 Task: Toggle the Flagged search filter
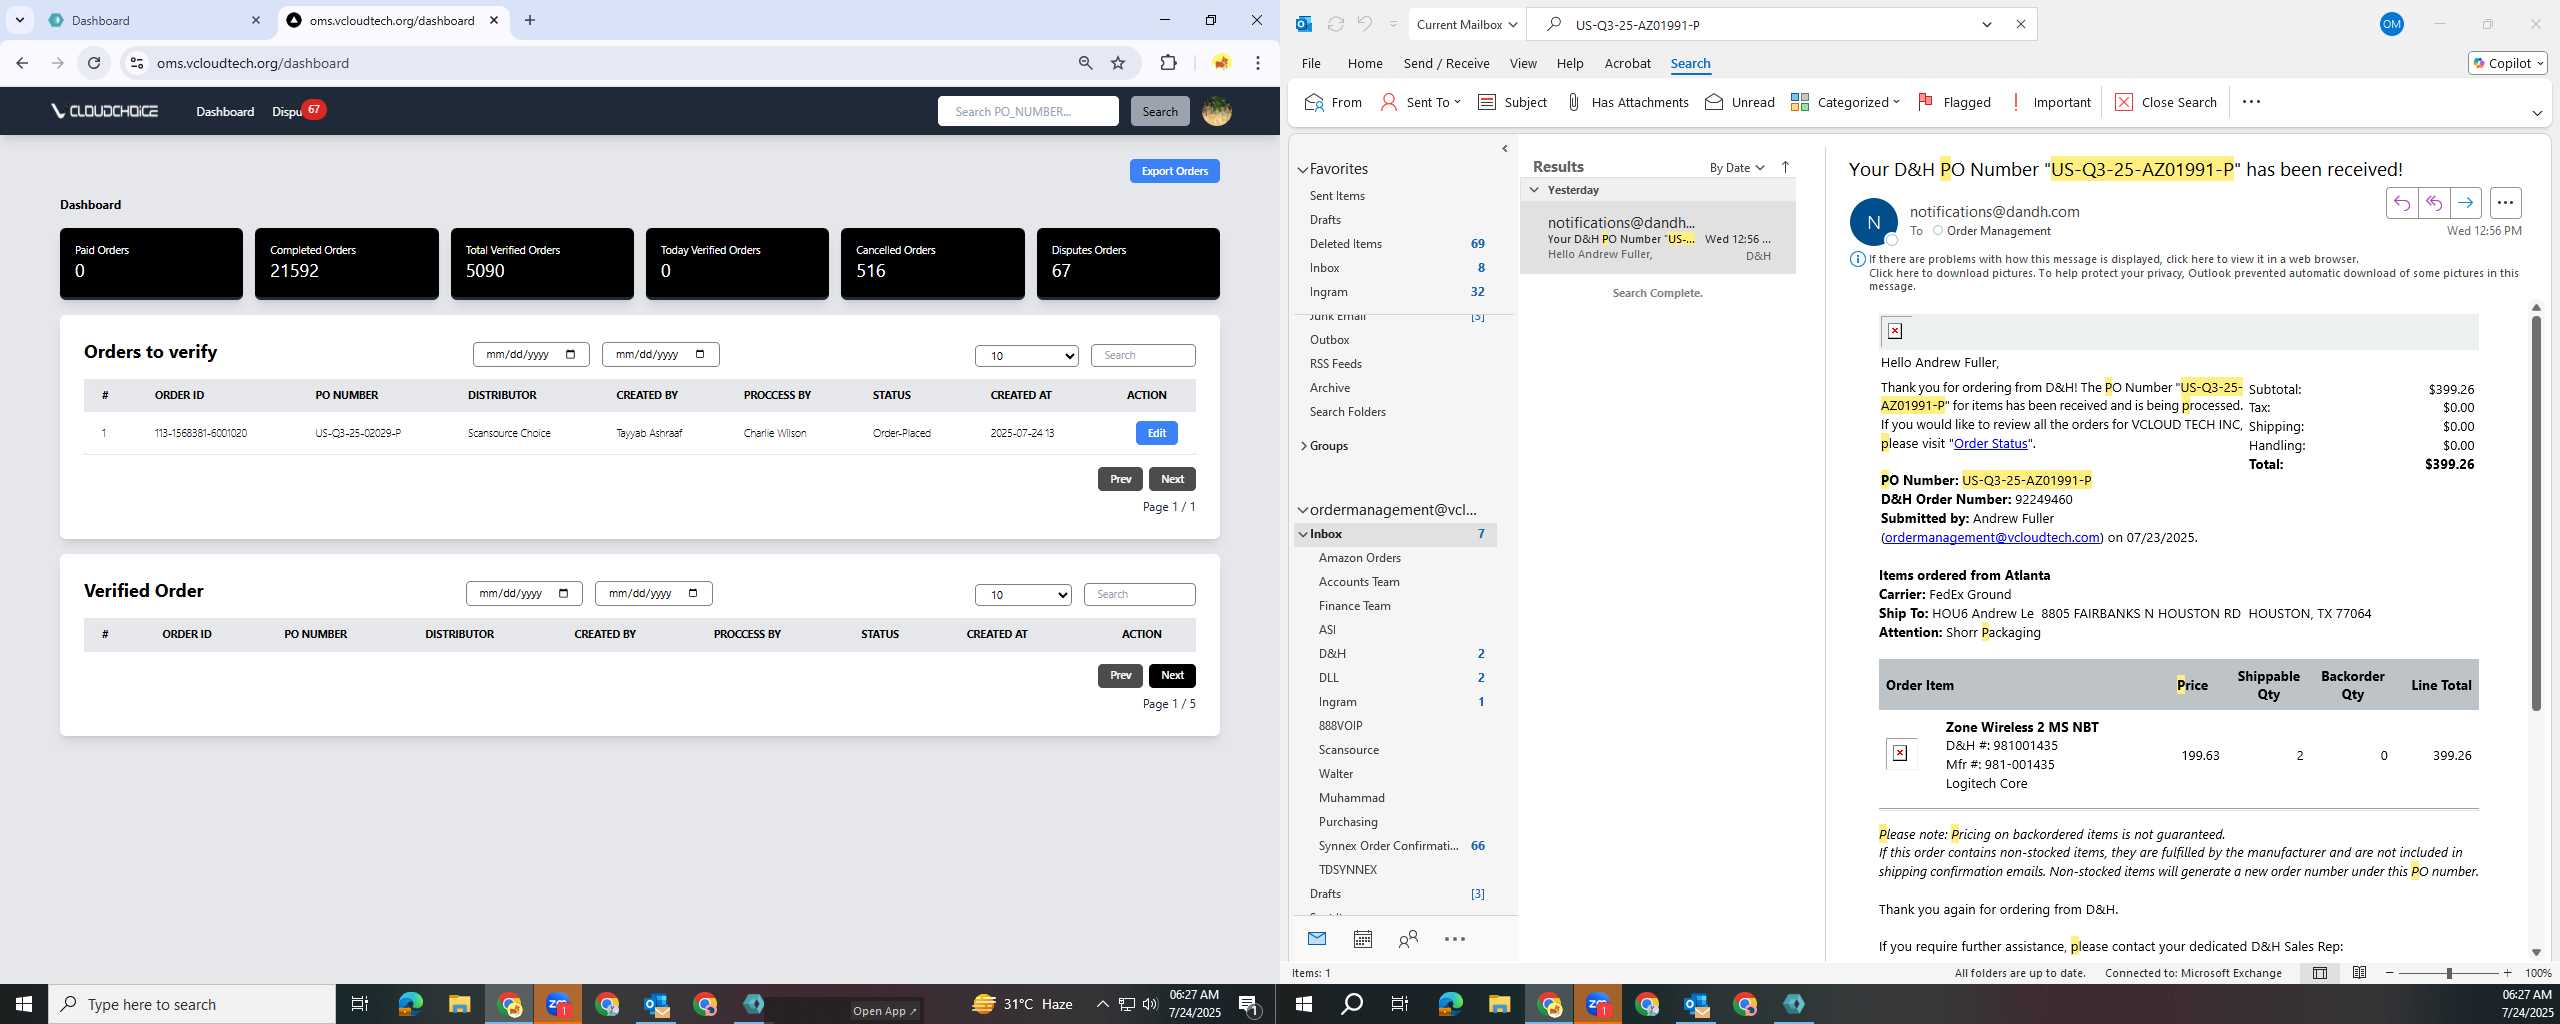tap(1954, 102)
